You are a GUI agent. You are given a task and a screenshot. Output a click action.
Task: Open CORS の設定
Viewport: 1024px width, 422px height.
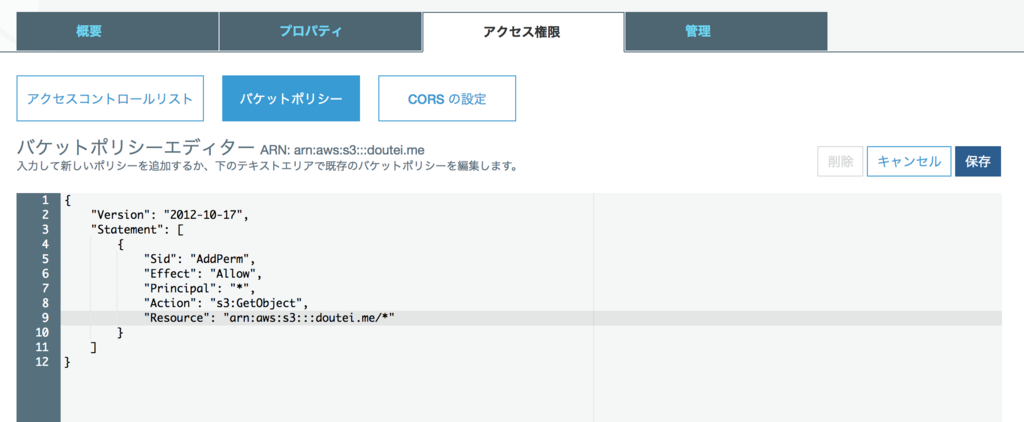click(447, 99)
